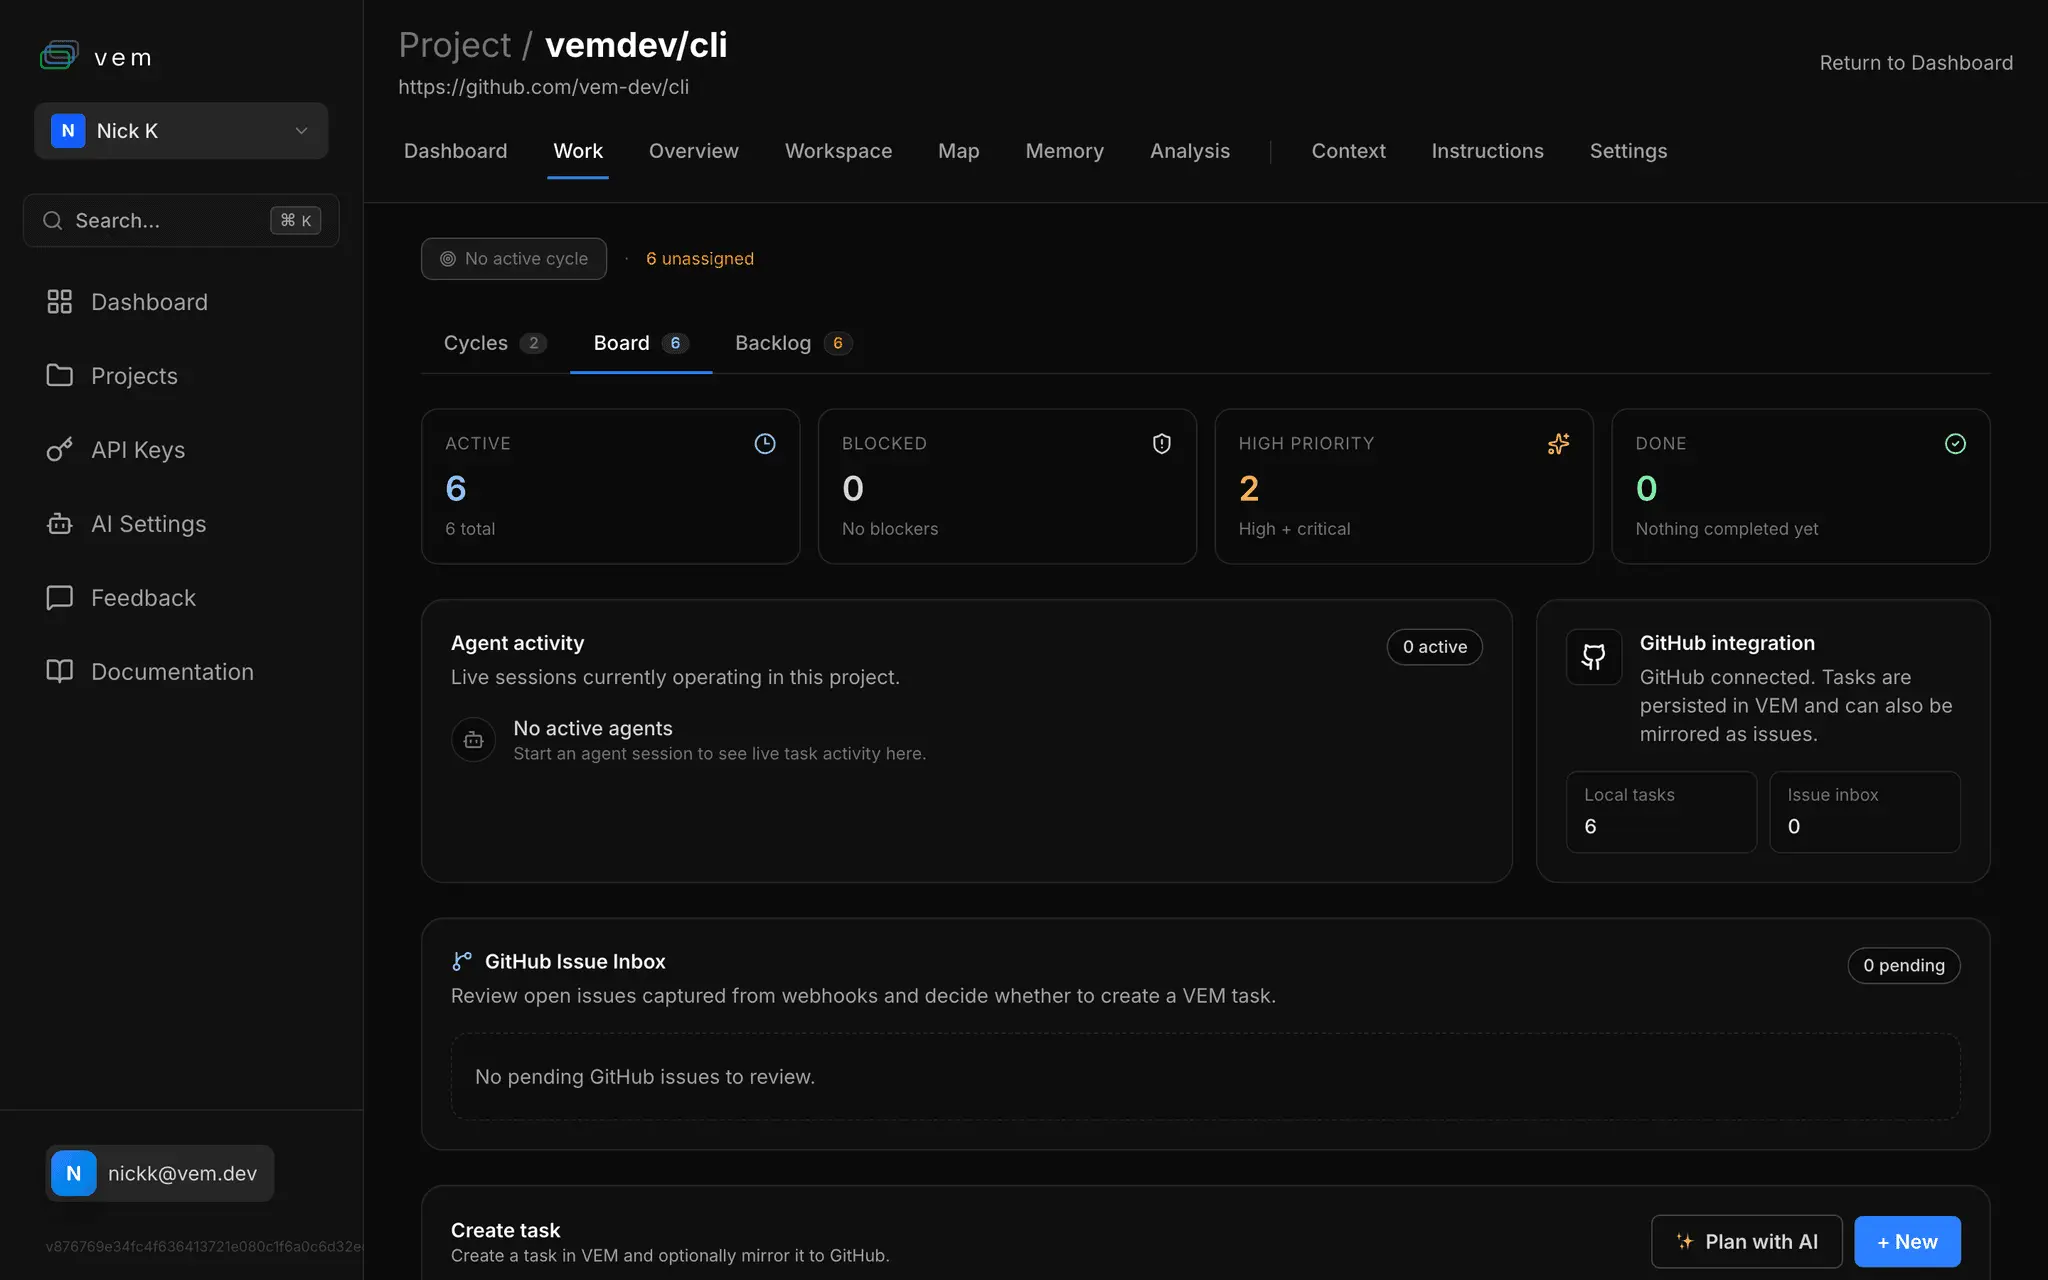Click the N avatar next to nickk@vem.dev
Screen dimensions: 2048x1280
pos(74,1173)
